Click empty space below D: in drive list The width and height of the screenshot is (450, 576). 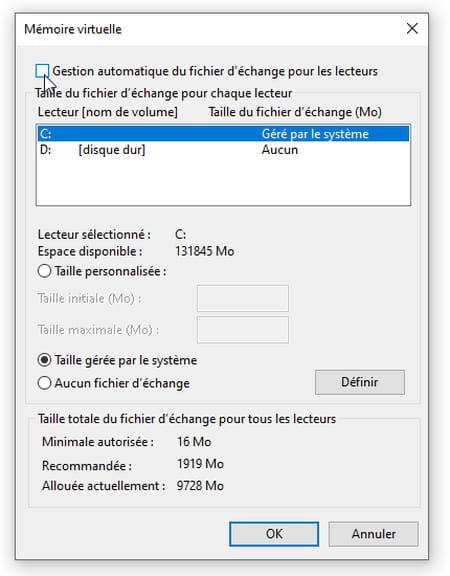pos(223,181)
